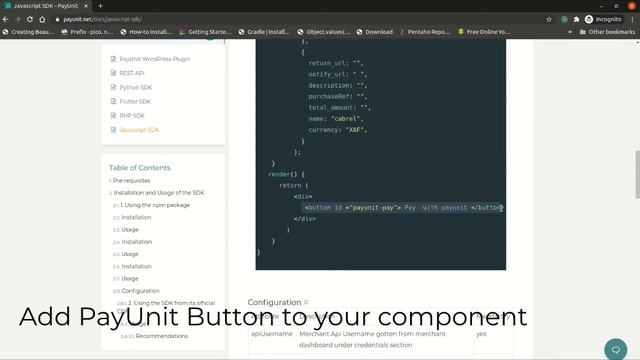Click the browser forward arrow
The height and width of the screenshot is (360, 640).
(18, 19)
